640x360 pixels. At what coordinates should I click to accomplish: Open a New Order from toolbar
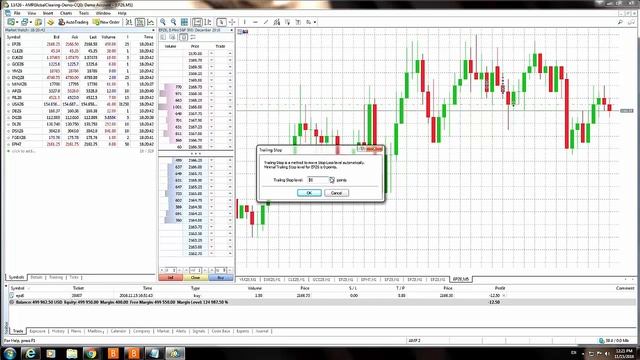point(106,22)
